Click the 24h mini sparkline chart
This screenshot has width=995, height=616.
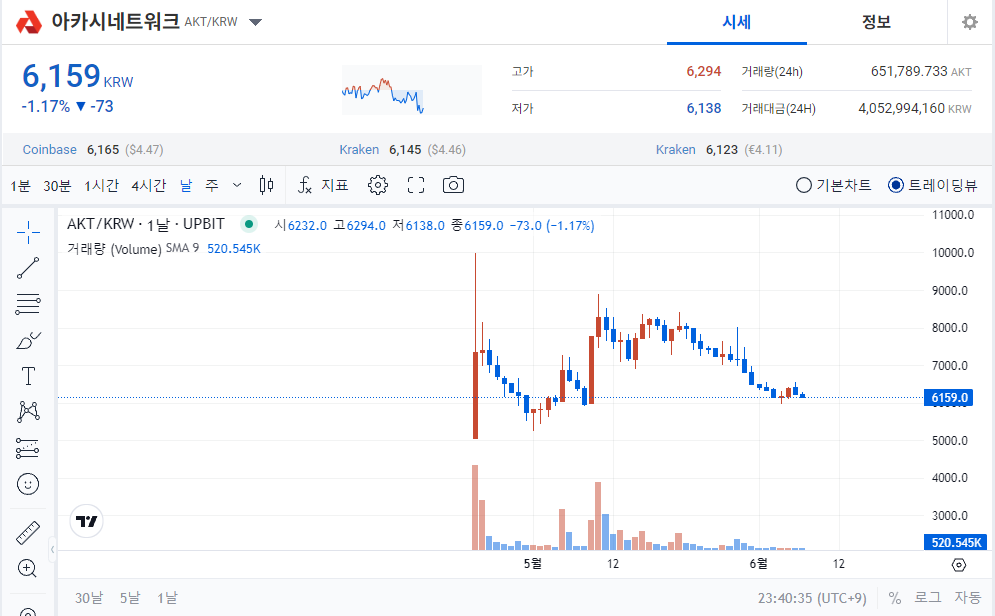412,90
